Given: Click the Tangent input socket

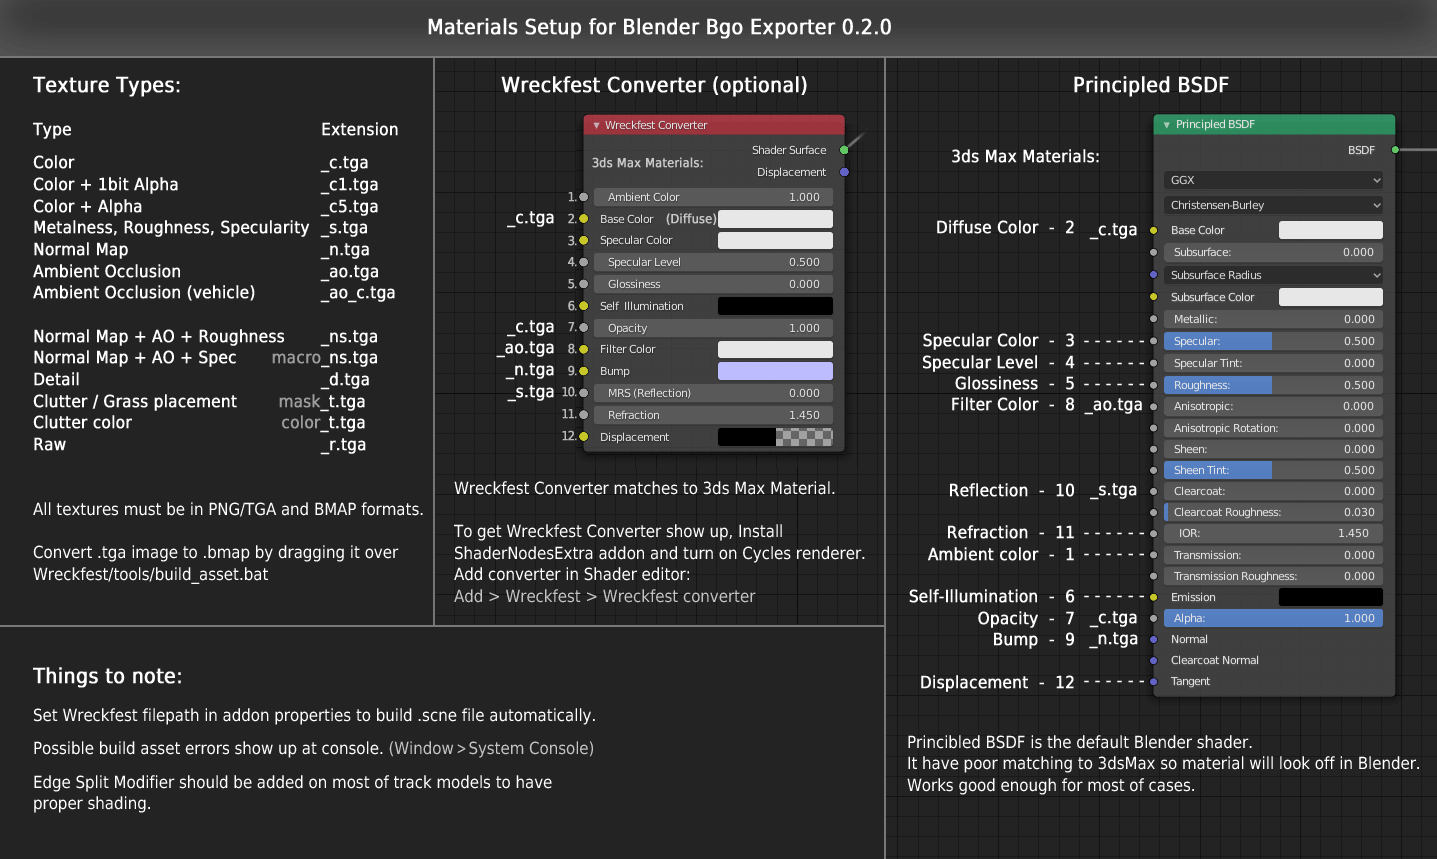Looking at the screenshot, I should coord(1153,681).
